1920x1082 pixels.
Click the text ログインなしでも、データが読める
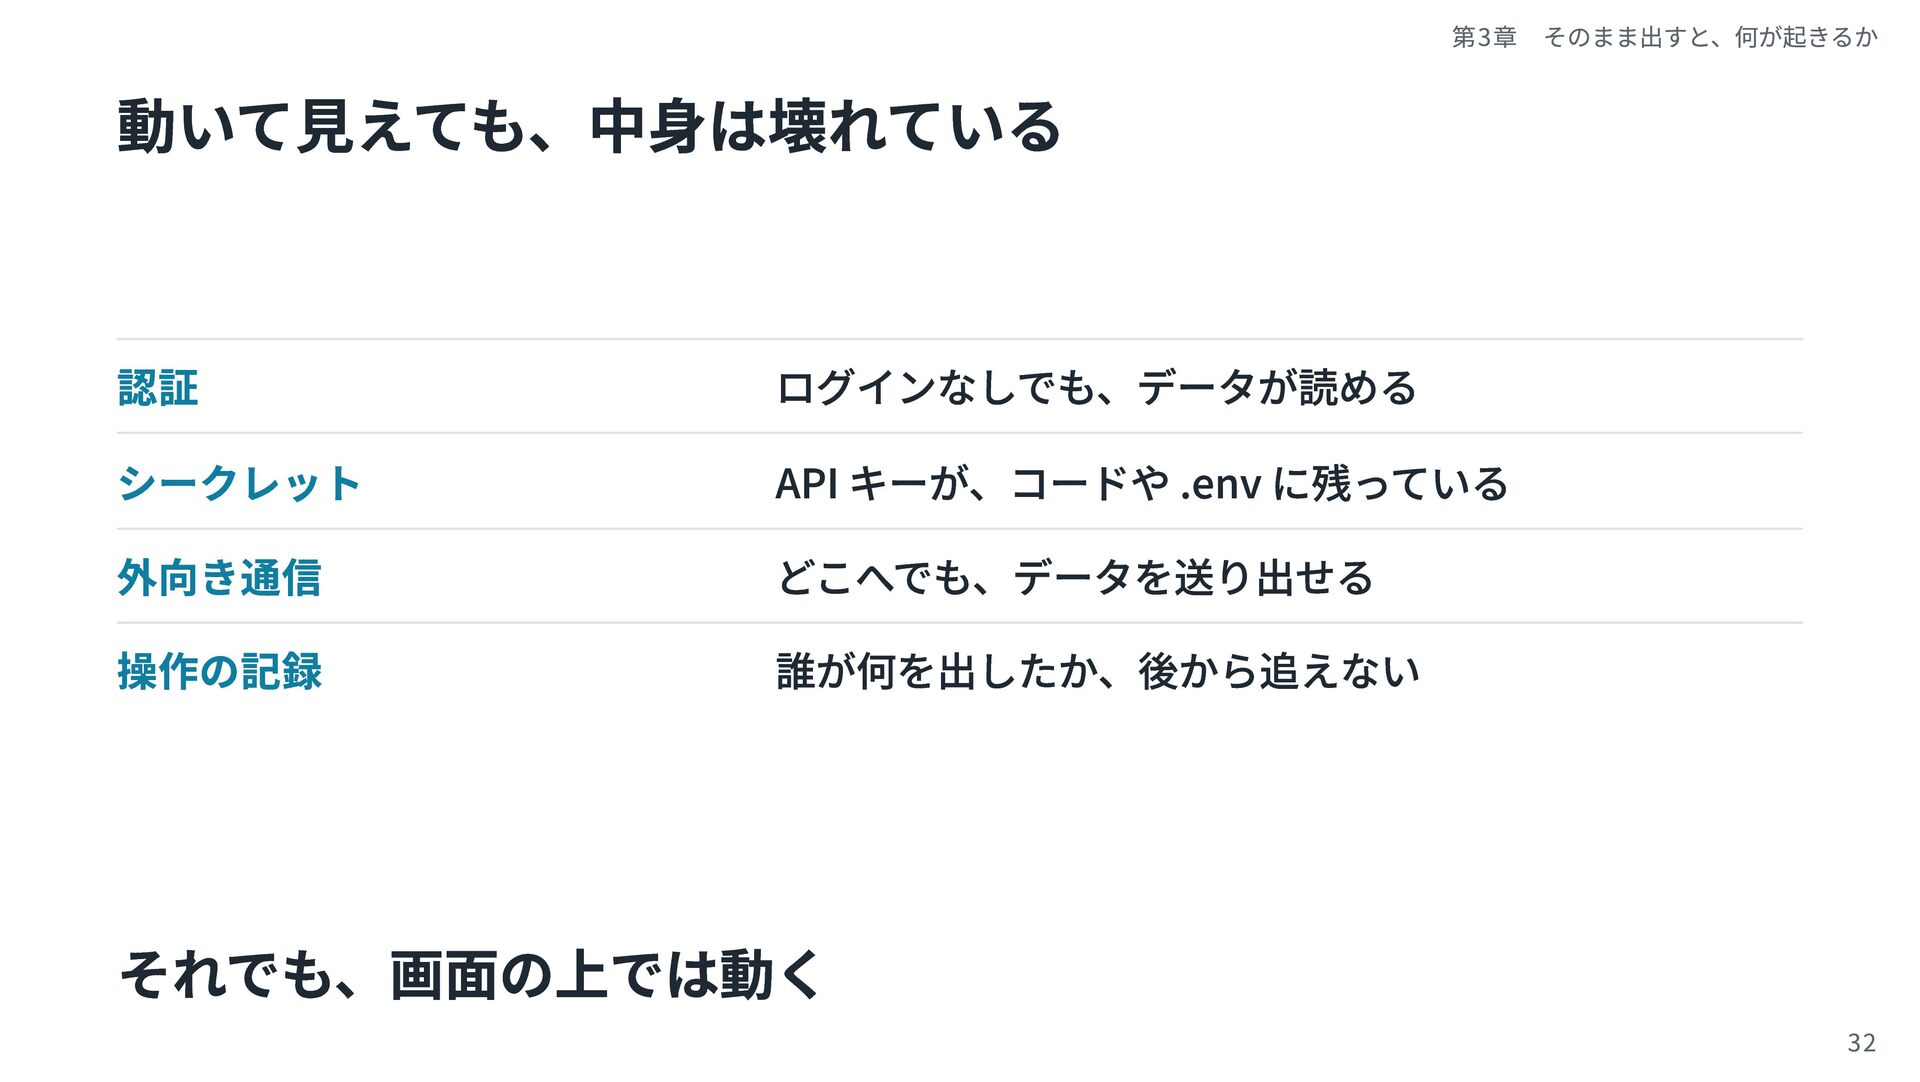tap(1097, 388)
